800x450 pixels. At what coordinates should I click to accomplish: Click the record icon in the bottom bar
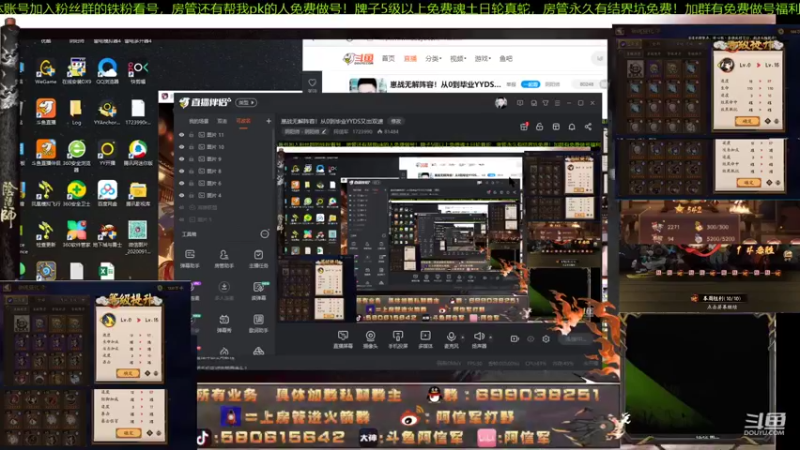click(514, 339)
